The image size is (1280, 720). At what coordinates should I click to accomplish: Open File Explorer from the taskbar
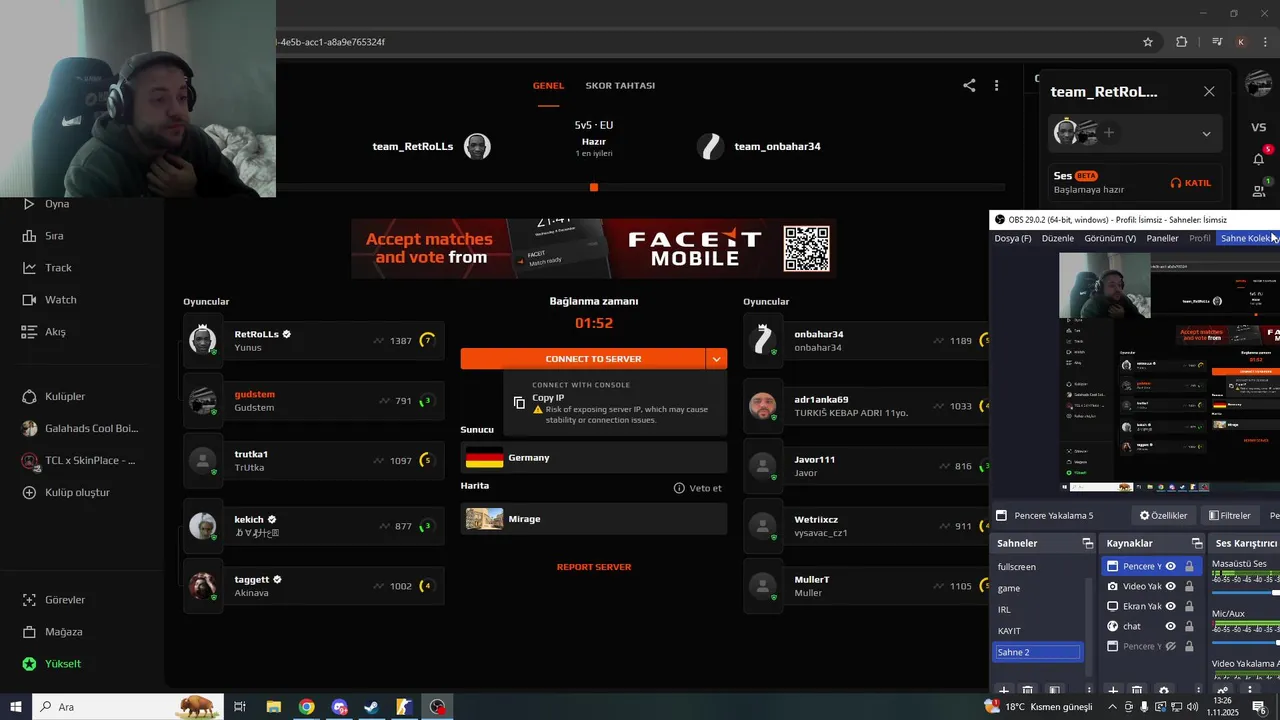coord(273,707)
